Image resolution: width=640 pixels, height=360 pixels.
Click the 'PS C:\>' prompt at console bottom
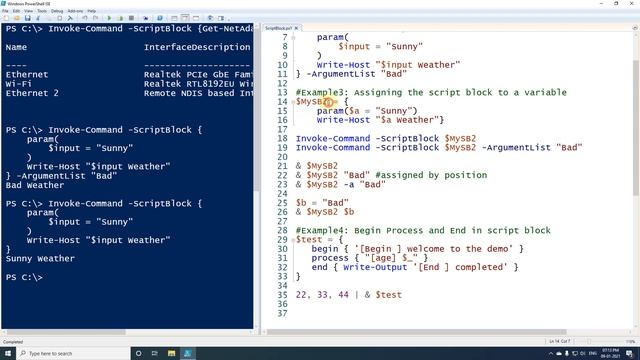[x=24, y=277]
